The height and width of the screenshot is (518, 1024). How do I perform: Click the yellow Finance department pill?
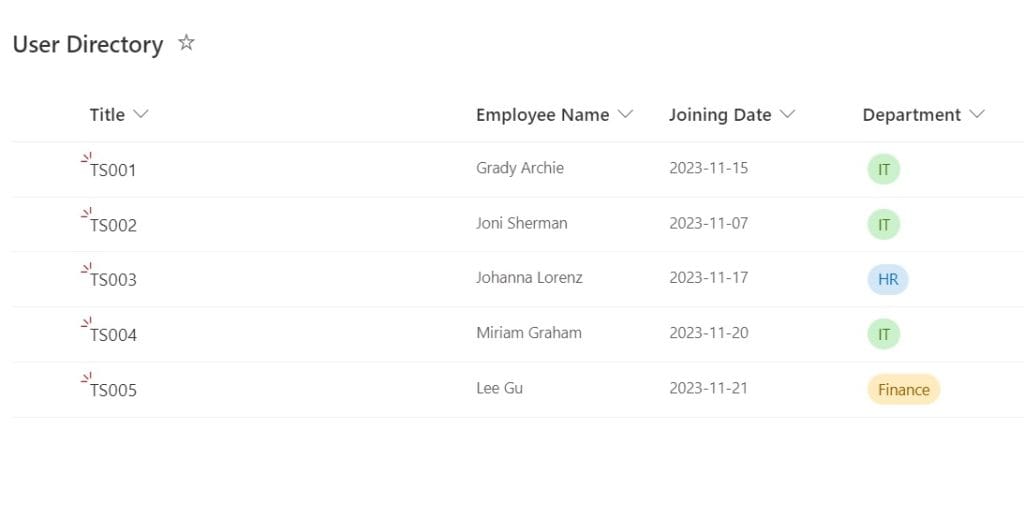903,390
